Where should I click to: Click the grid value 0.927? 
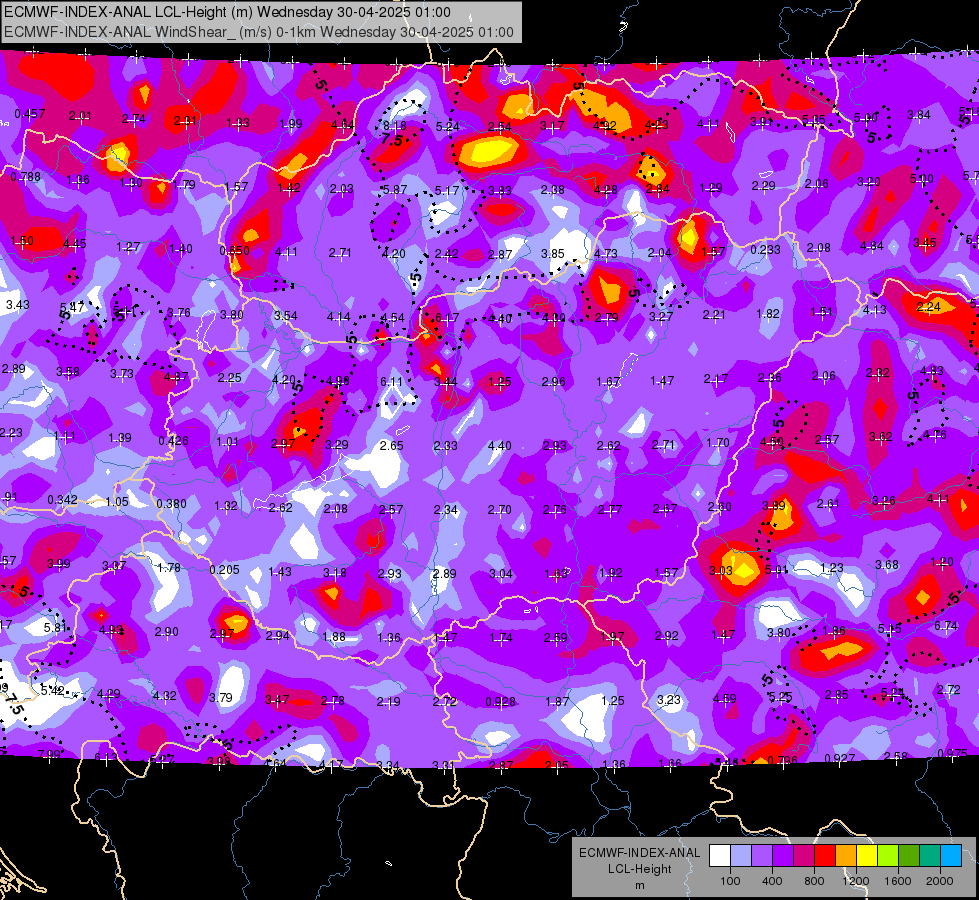click(840, 759)
